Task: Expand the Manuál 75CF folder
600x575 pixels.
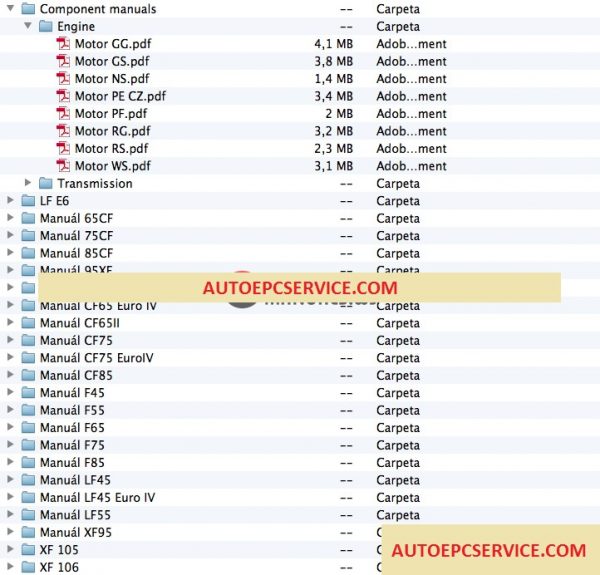Action: (10, 235)
